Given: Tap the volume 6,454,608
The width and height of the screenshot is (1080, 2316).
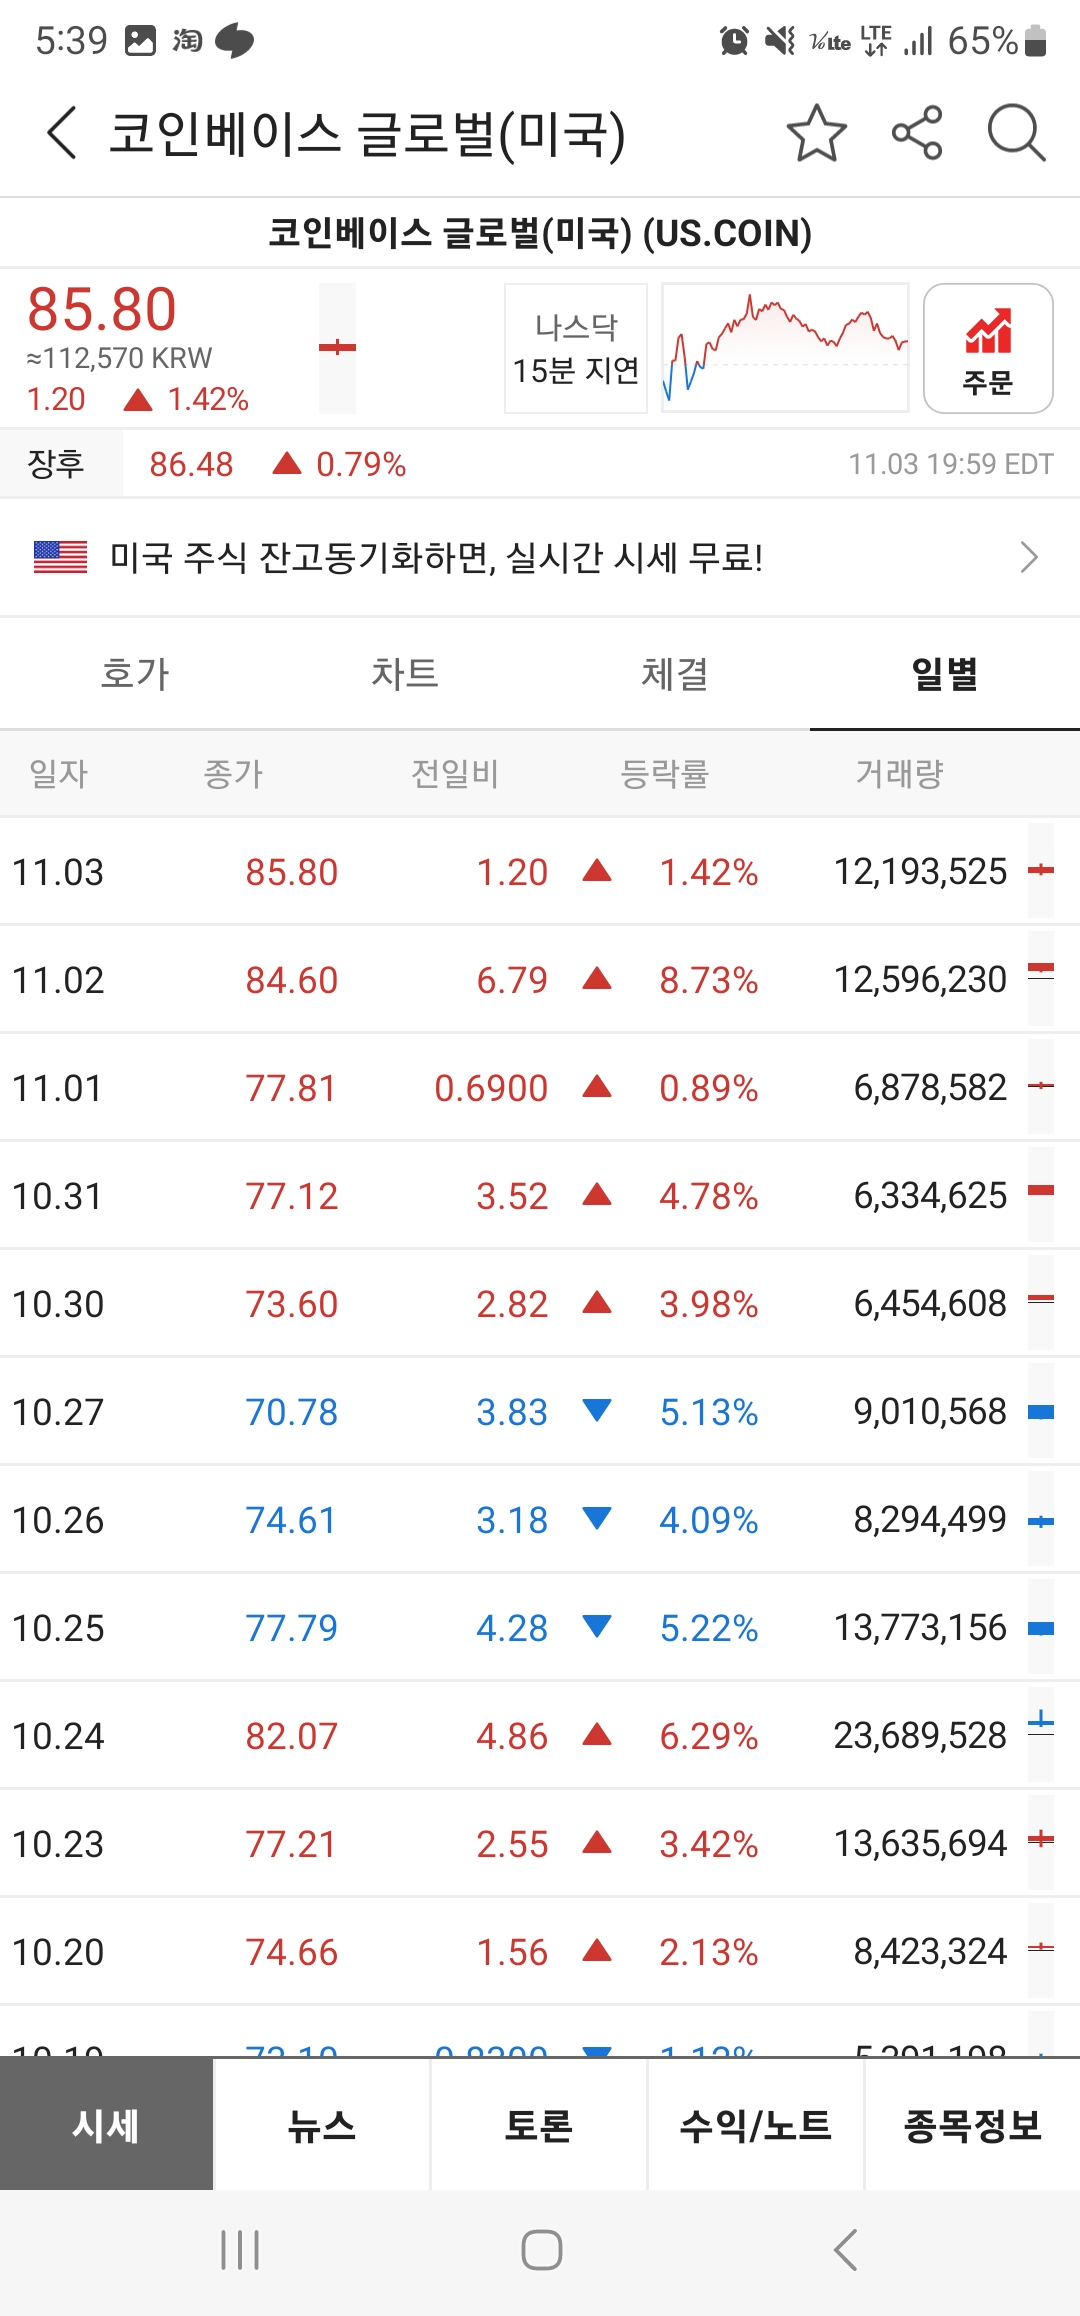Looking at the screenshot, I should pyautogui.click(x=930, y=1304).
